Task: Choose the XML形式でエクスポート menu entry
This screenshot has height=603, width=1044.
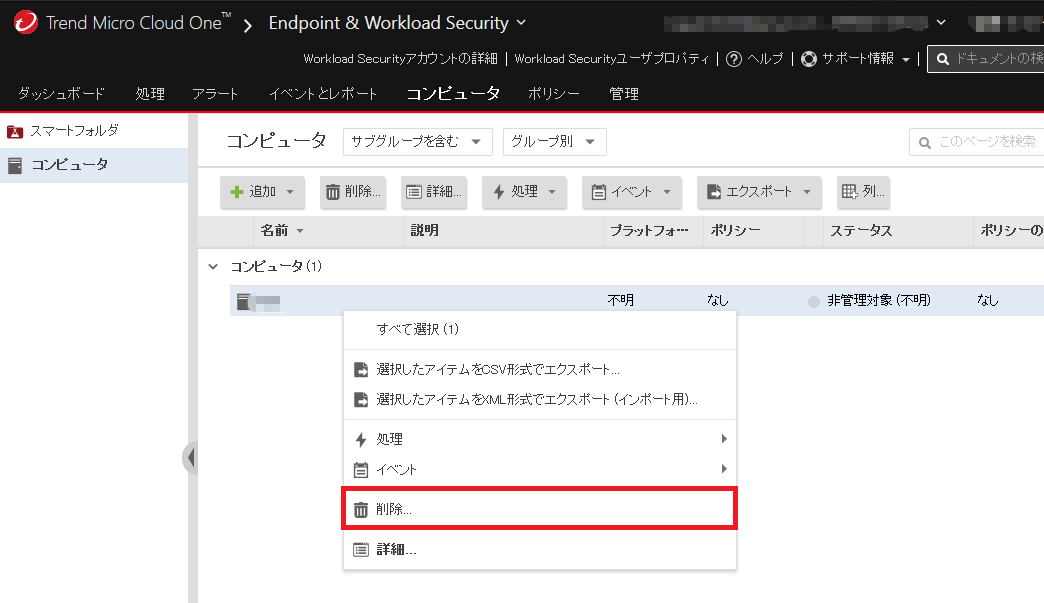Action: tap(540, 399)
